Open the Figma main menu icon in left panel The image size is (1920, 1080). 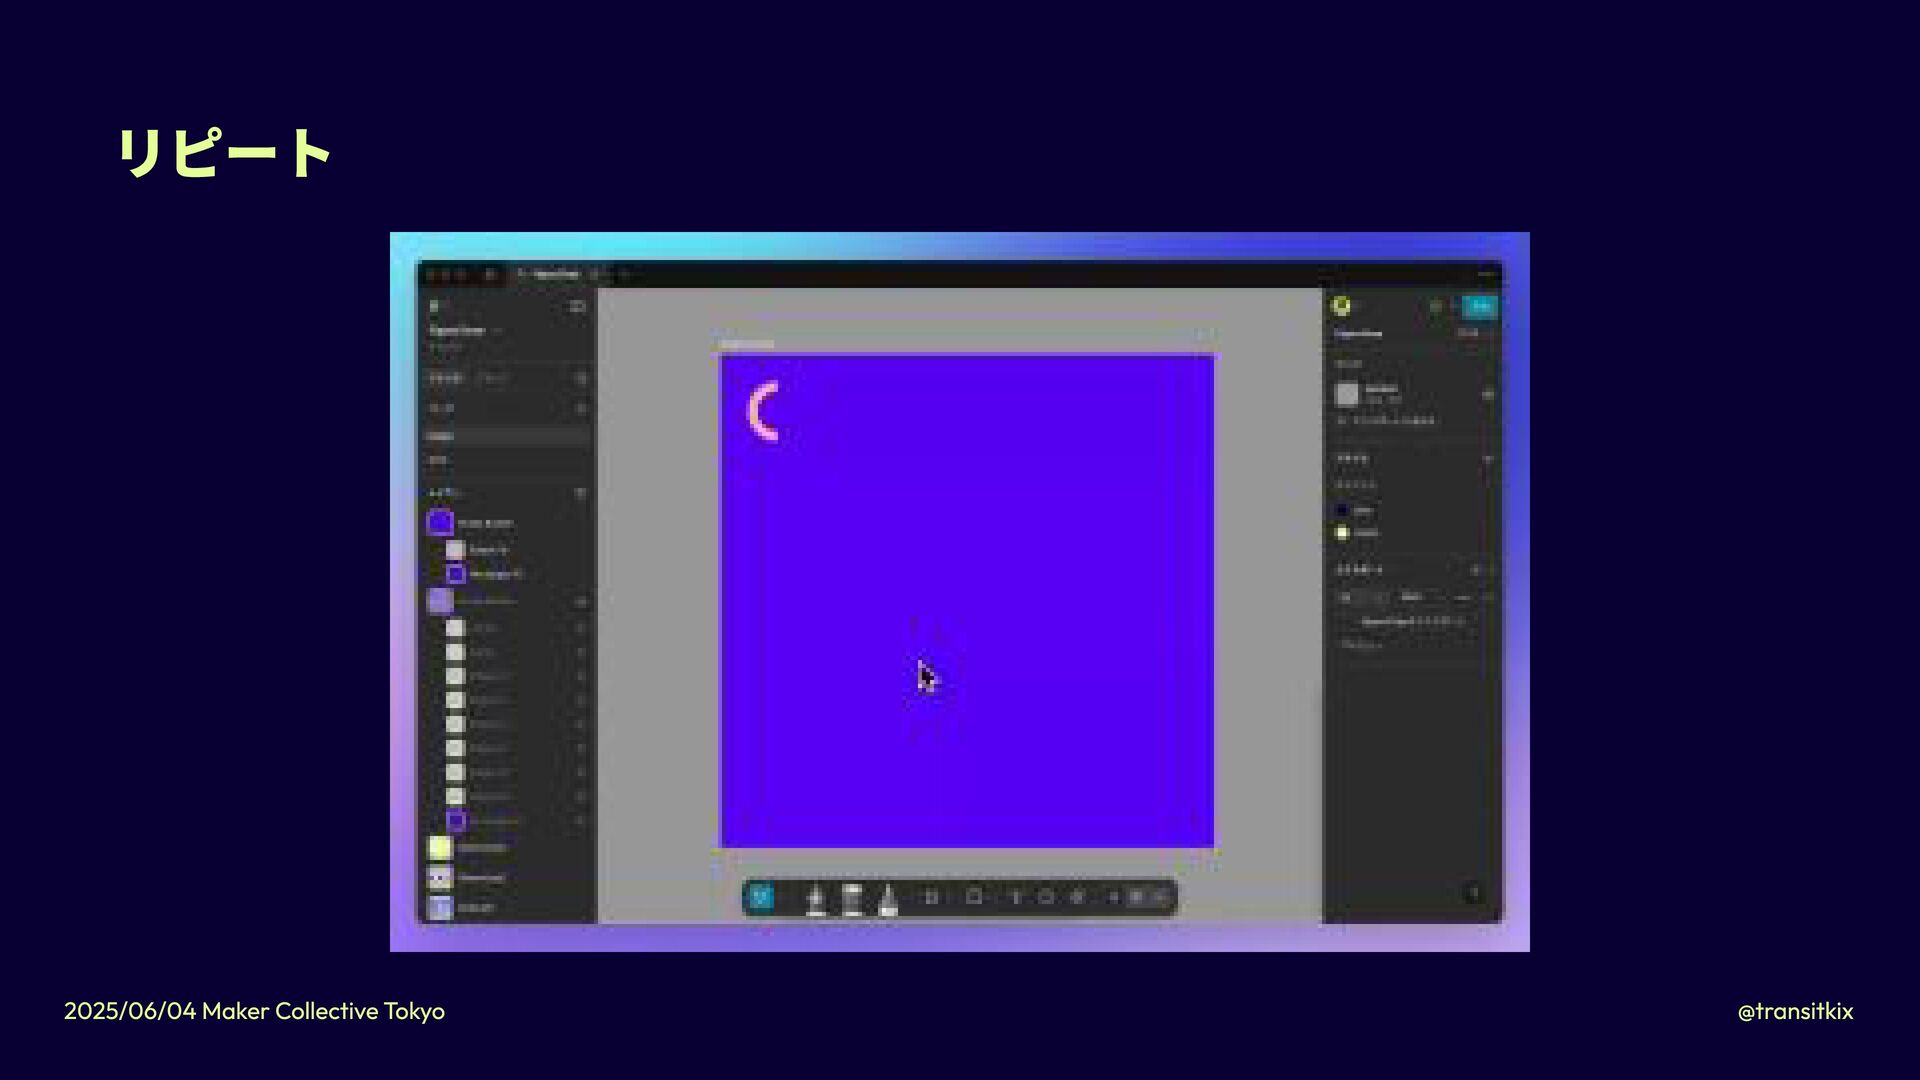tap(434, 306)
